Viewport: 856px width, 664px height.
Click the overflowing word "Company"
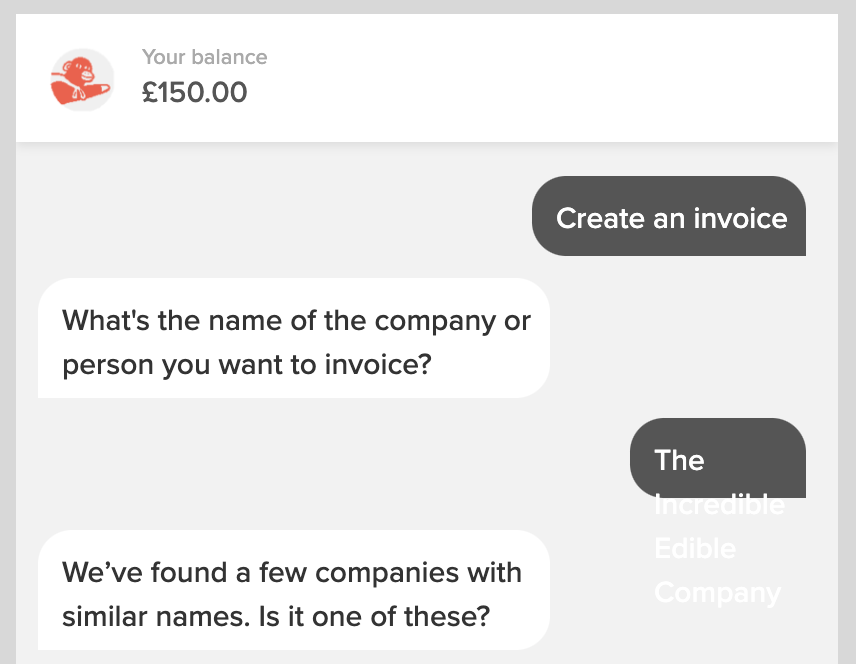[x=717, y=593]
